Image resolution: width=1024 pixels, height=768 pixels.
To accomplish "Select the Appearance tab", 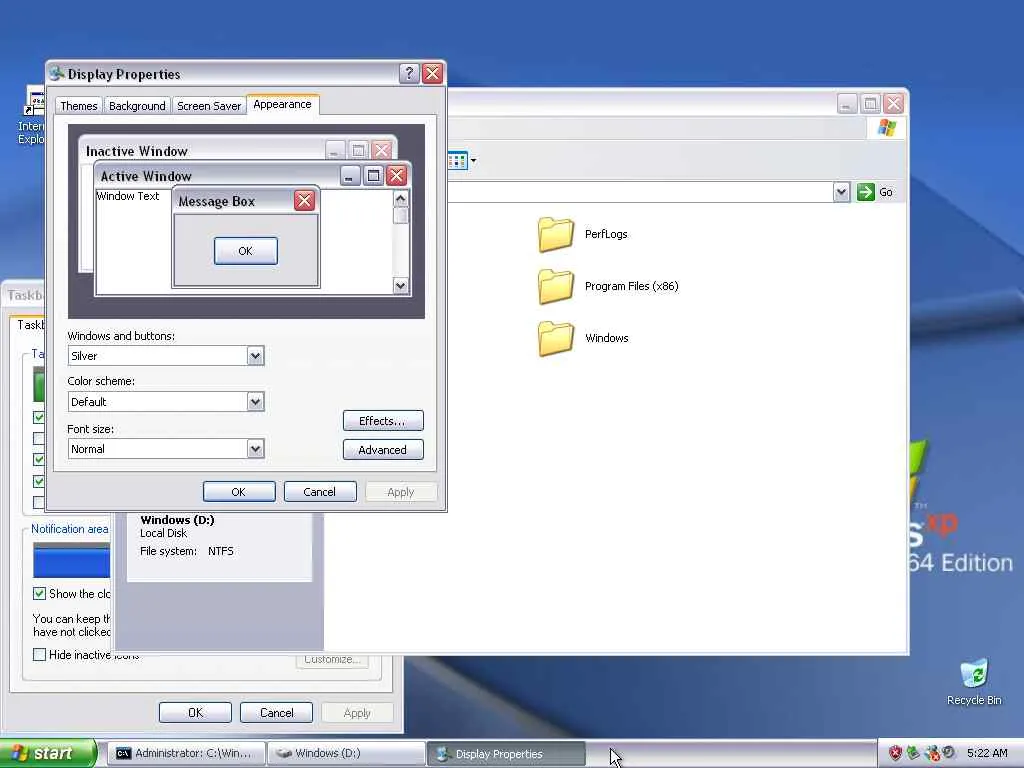I will (282, 104).
